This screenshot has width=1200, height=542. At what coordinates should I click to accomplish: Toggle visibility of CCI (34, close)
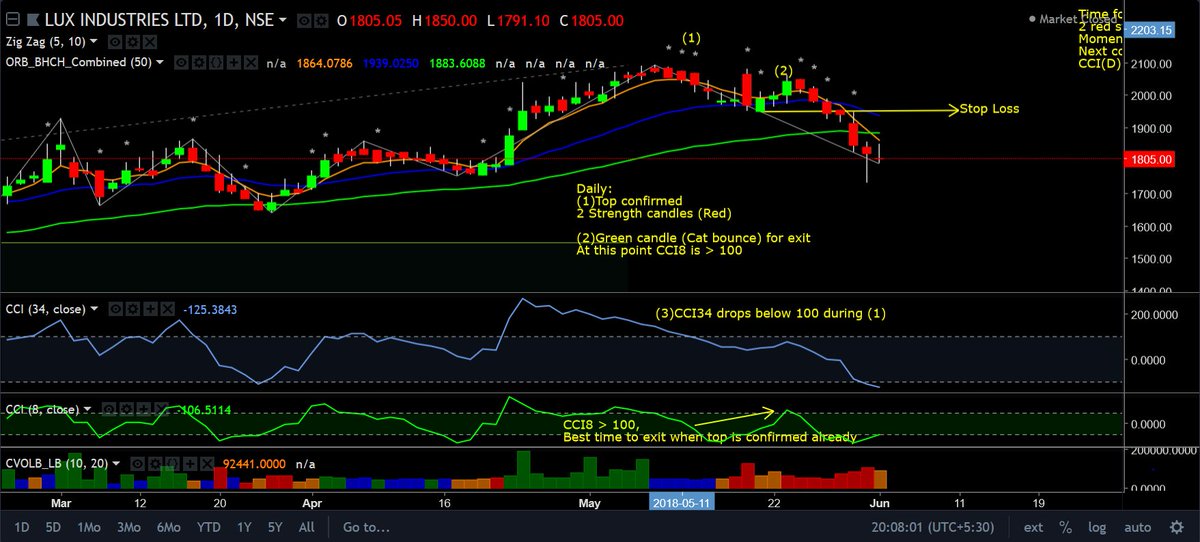116,309
